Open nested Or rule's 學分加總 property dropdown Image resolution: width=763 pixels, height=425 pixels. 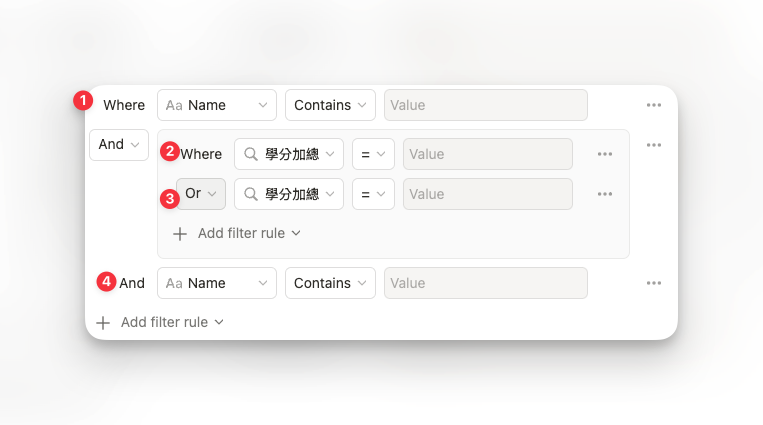click(x=289, y=194)
